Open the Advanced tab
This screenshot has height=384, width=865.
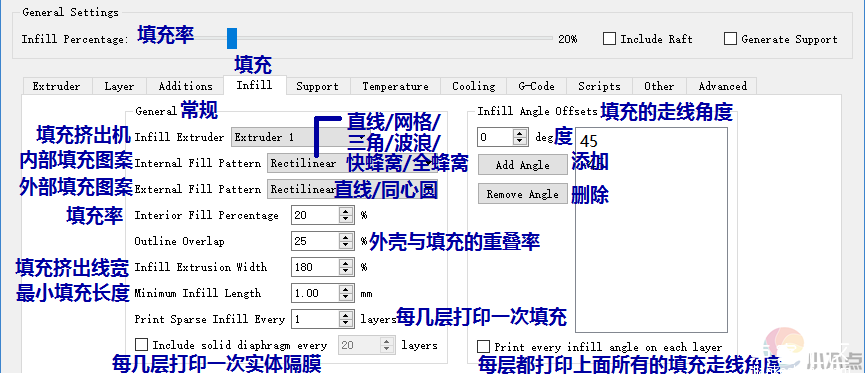pyautogui.click(x=722, y=86)
